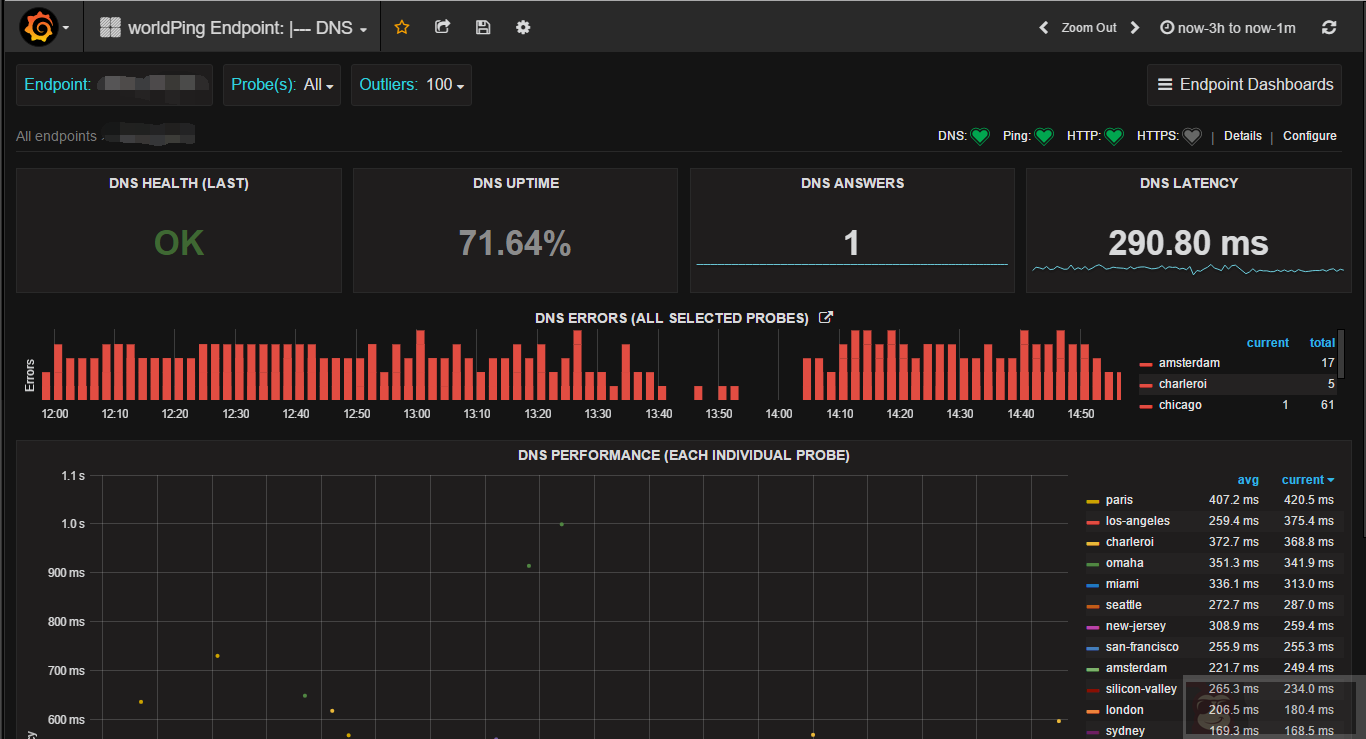Select london row in performance legend

click(x=1211, y=710)
